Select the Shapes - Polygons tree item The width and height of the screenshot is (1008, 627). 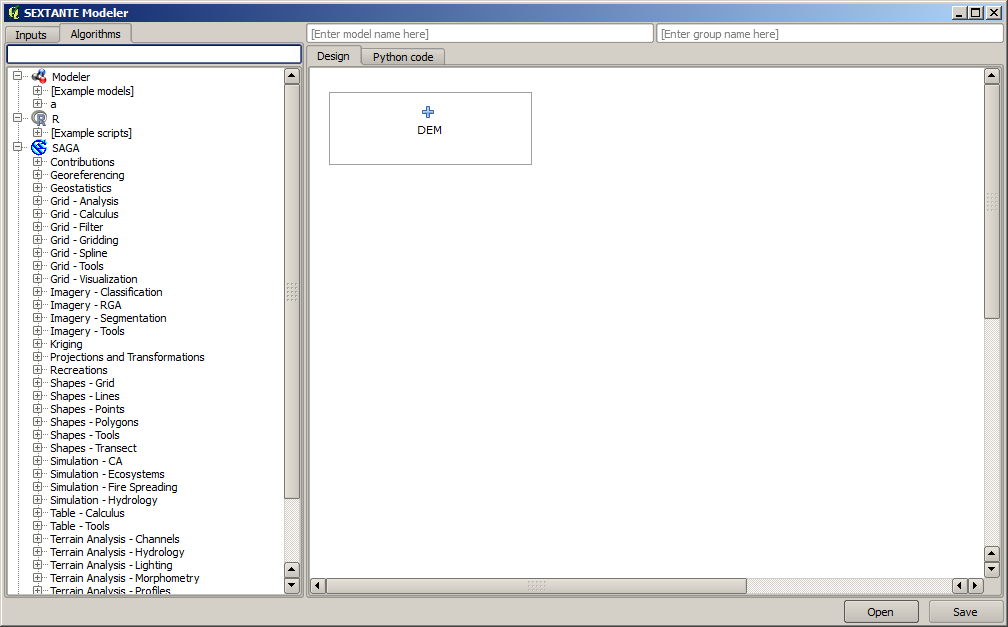(94, 422)
